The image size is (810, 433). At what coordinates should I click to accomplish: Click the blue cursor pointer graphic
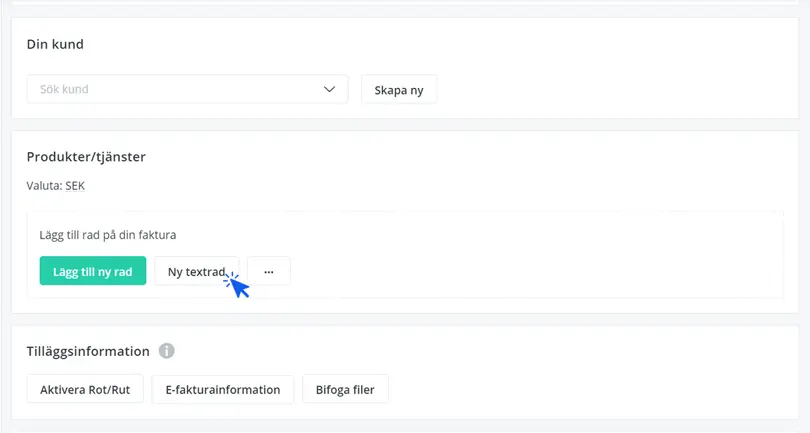point(237,285)
